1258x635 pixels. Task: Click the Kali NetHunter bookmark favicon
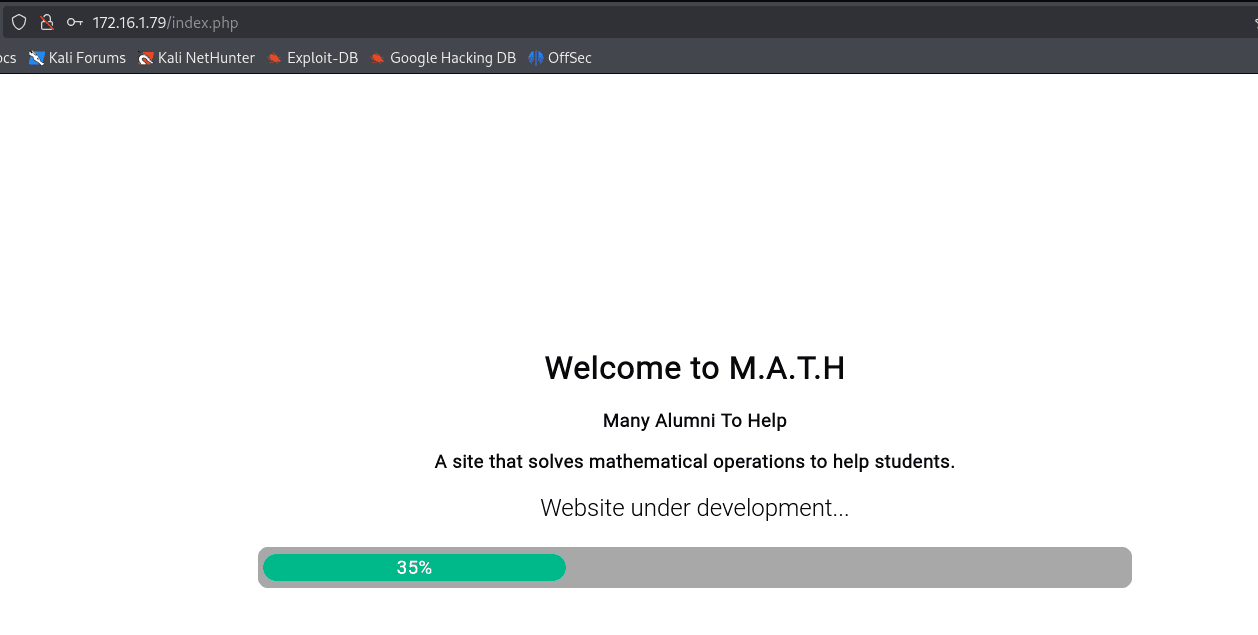point(146,58)
